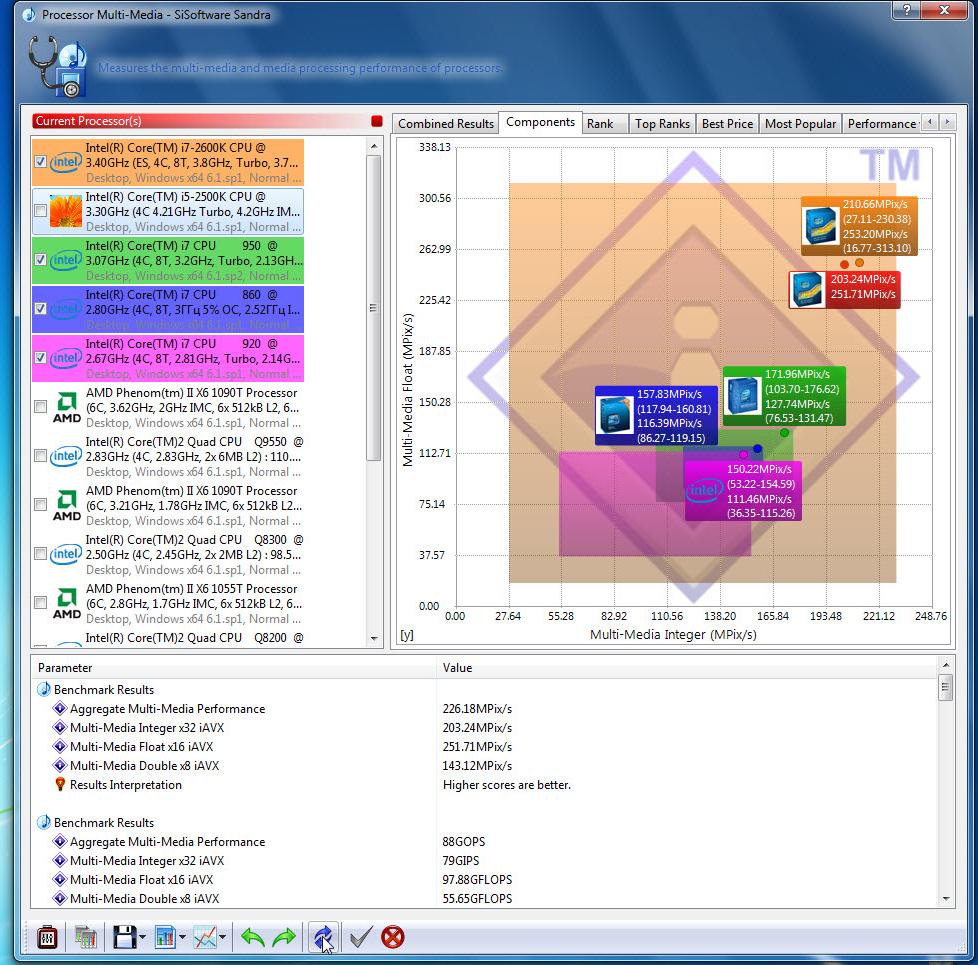
Task: Click the CPU box image in orange chart label
Action: (820, 225)
